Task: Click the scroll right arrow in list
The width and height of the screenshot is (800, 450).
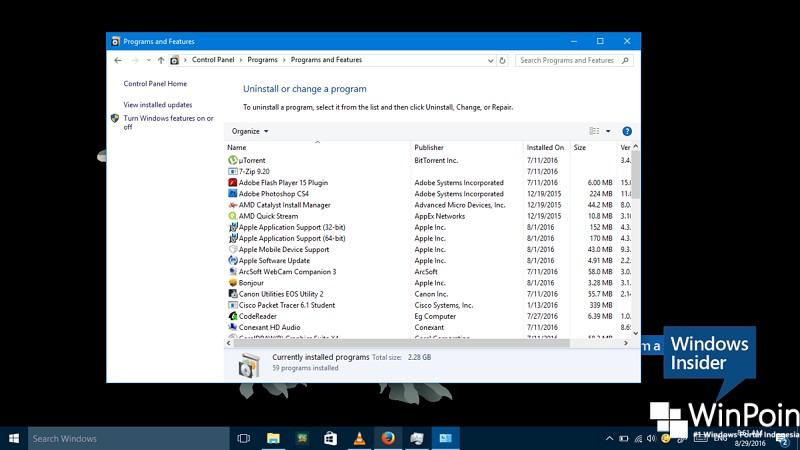Action: pyautogui.click(x=626, y=343)
